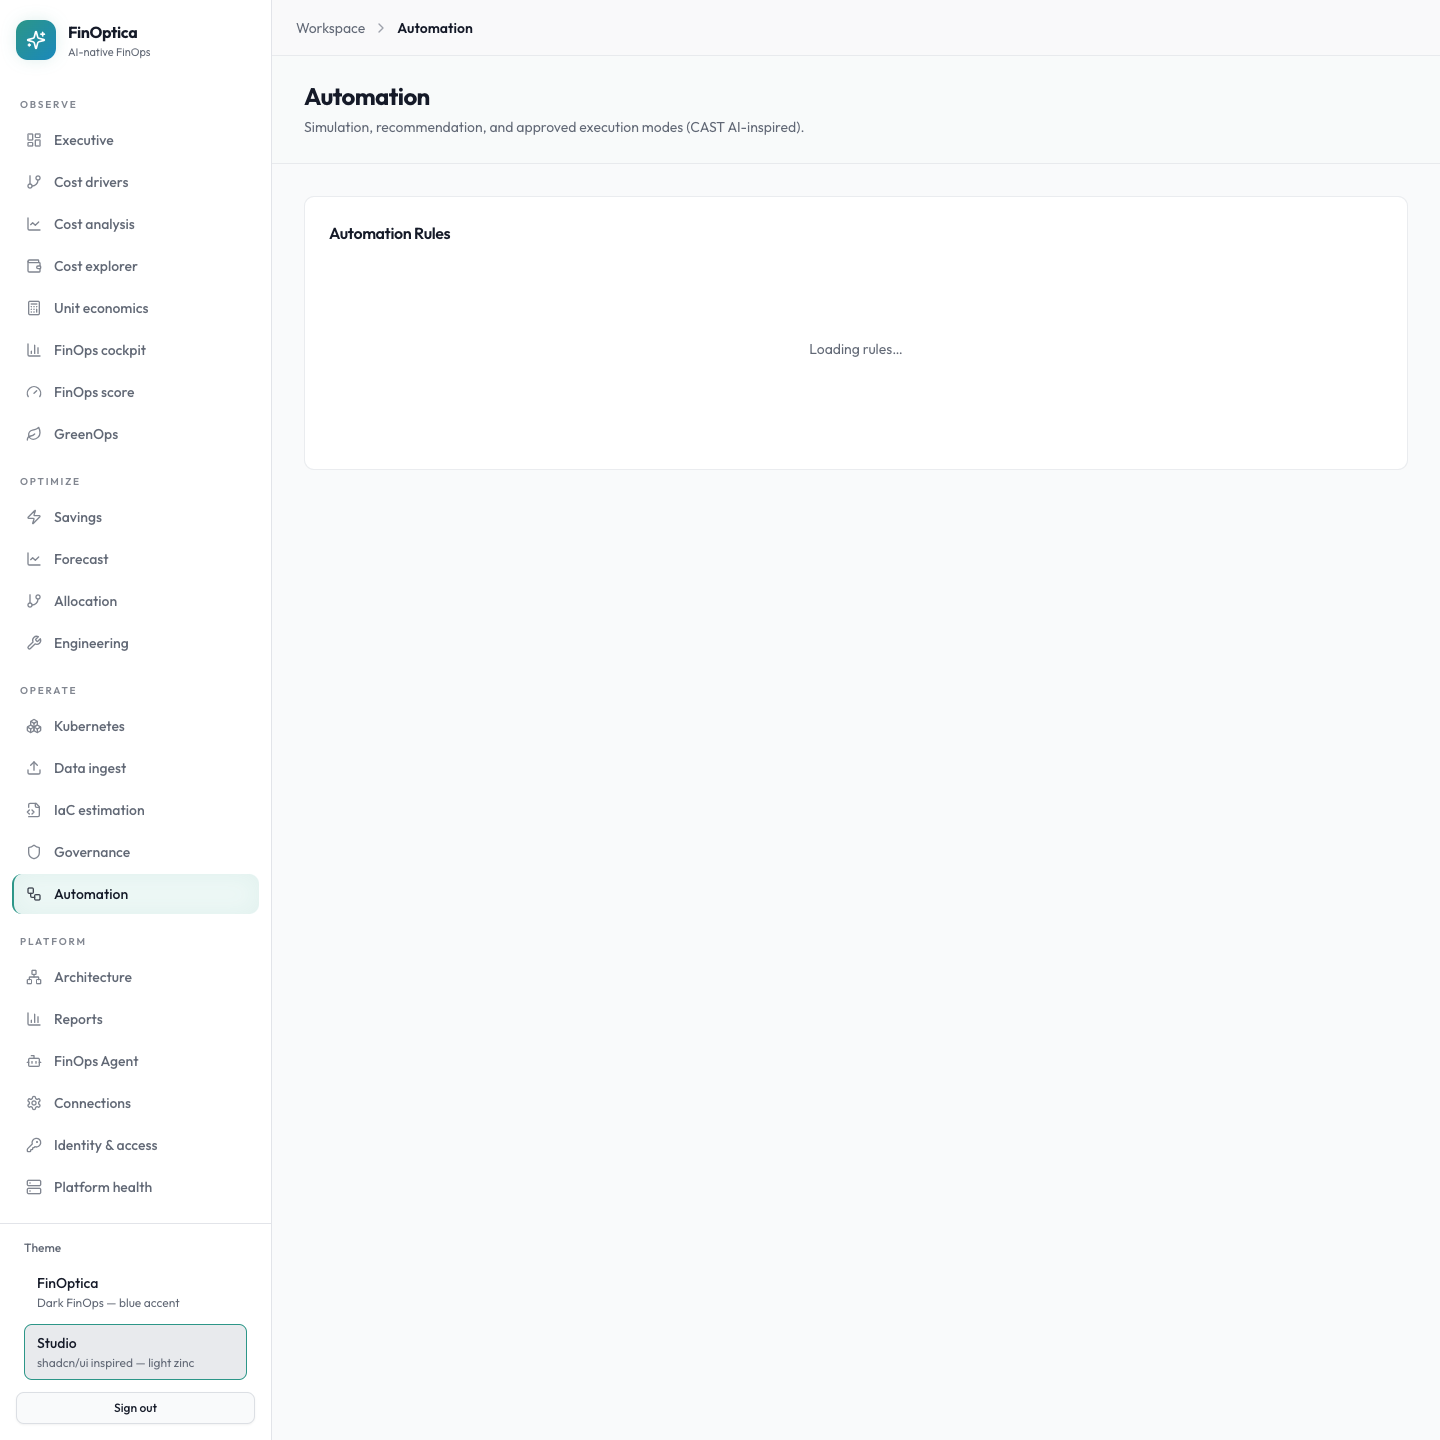Click the Savings lightning bolt icon
The image size is (1440, 1440).
pyautogui.click(x=34, y=517)
